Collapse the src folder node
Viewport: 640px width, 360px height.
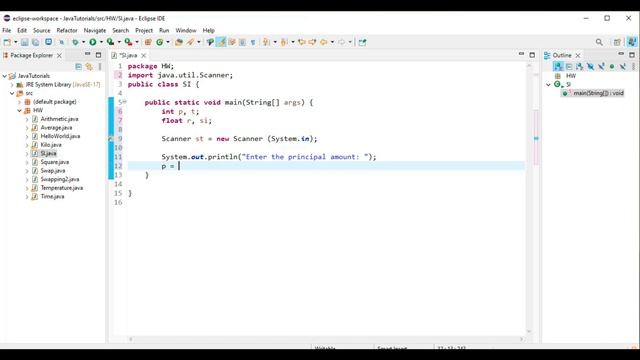click(12, 93)
